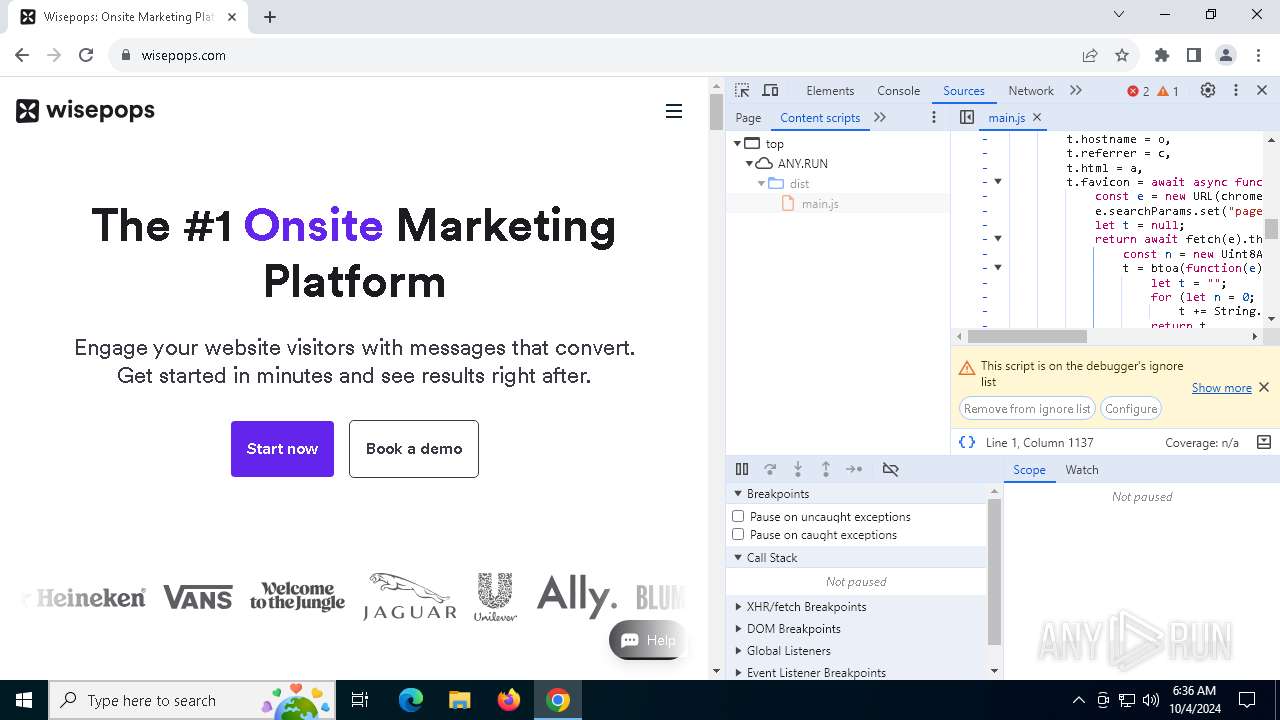Dismiss the ignore list warning banner
This screenshot has width=1280, height=720.
(x=1264, y=387)
